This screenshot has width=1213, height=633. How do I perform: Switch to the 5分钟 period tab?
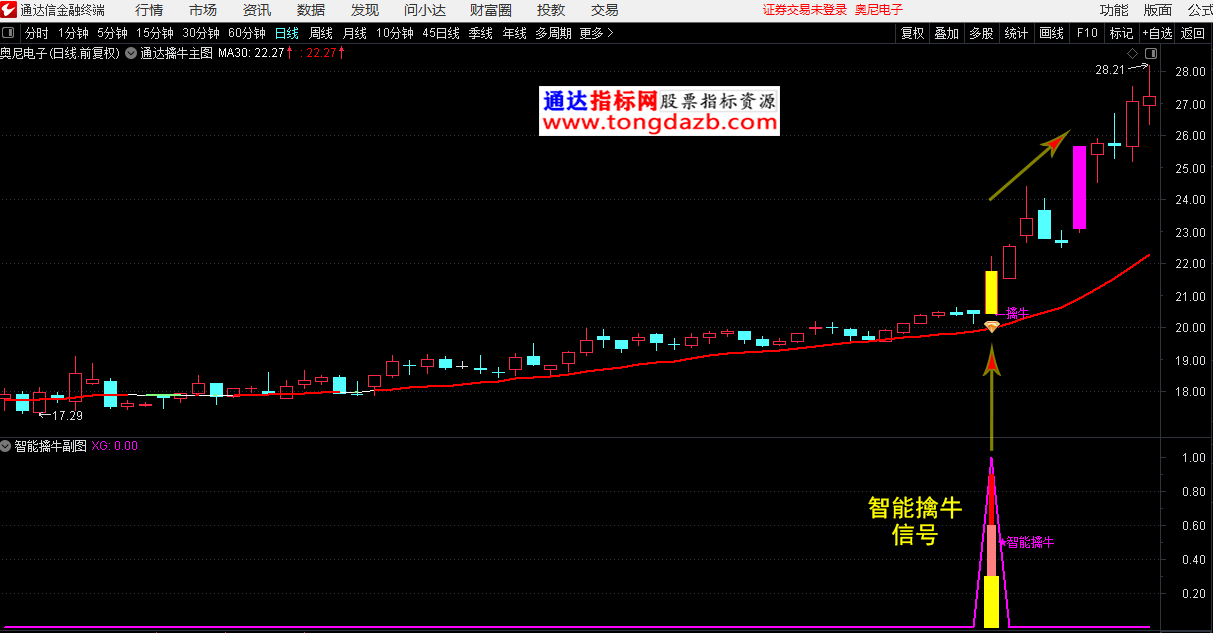[112, 33]
